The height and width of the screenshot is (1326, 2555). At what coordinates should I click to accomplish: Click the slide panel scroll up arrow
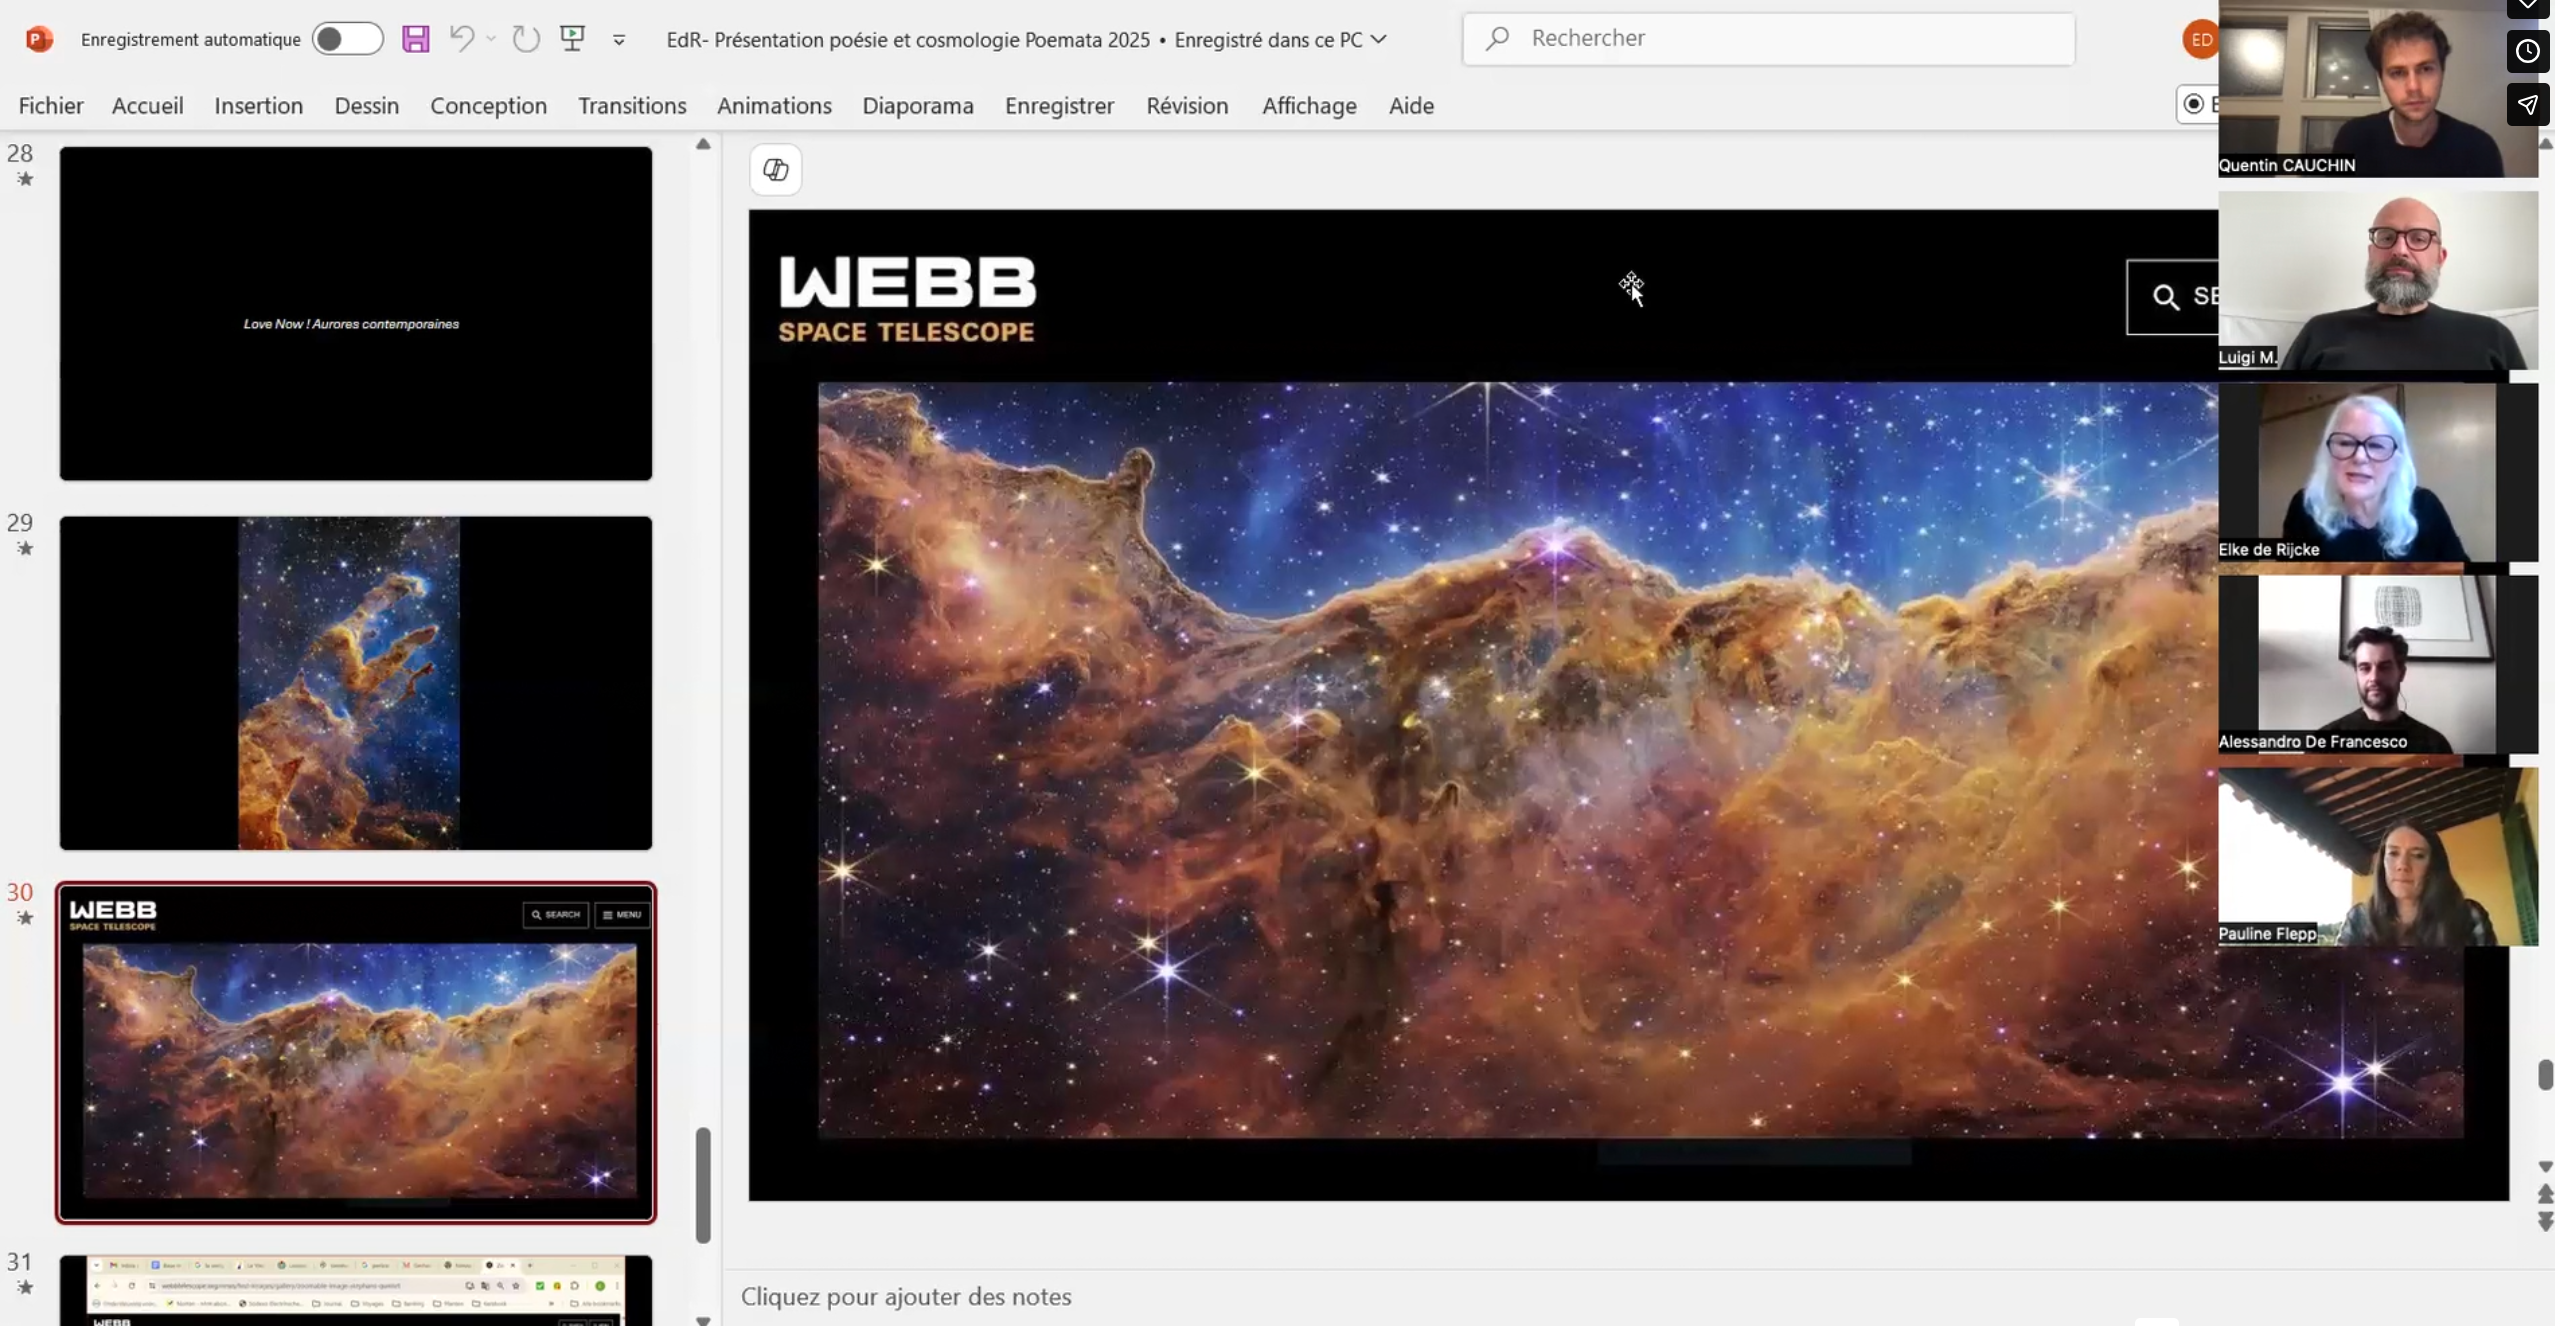703,144
